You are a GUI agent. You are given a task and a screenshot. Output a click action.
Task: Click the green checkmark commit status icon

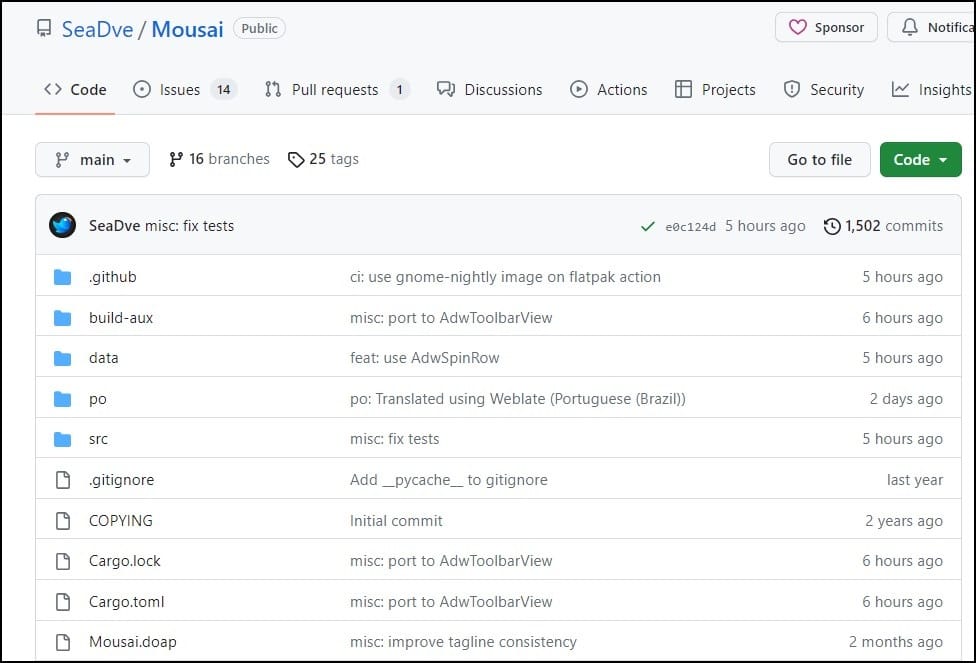647,226
